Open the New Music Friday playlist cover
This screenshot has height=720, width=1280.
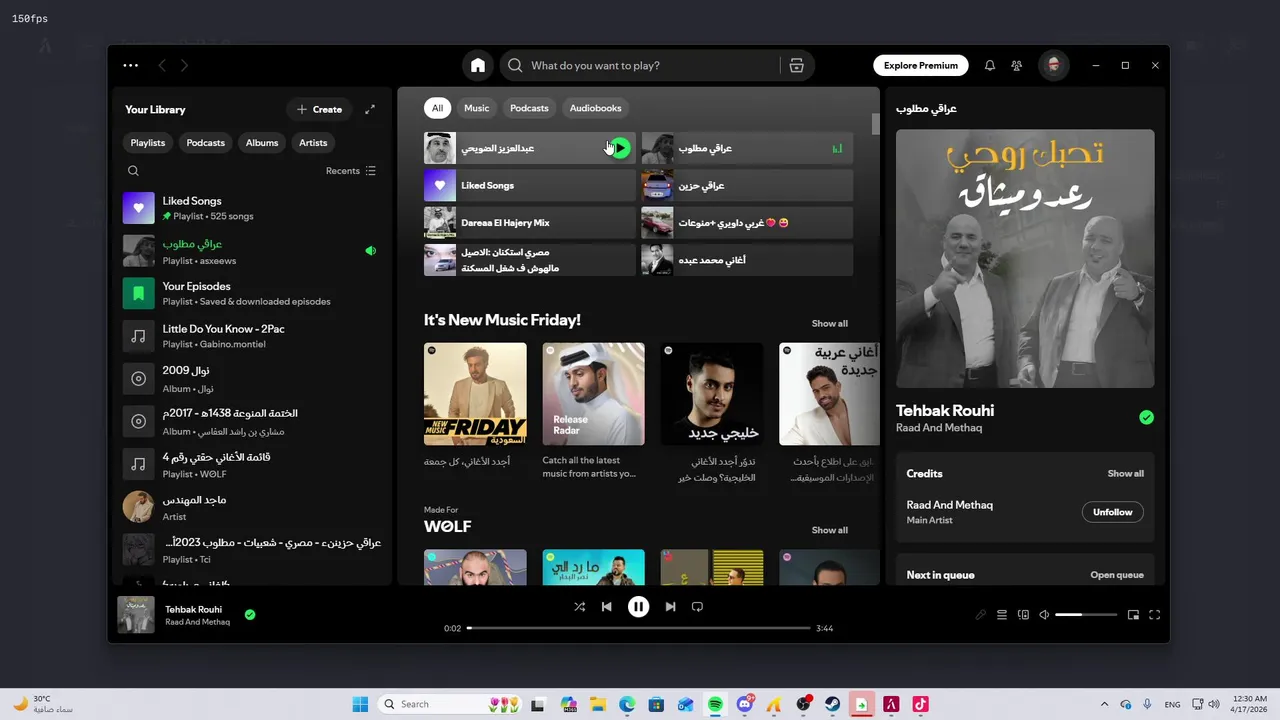tap(475, 394)
